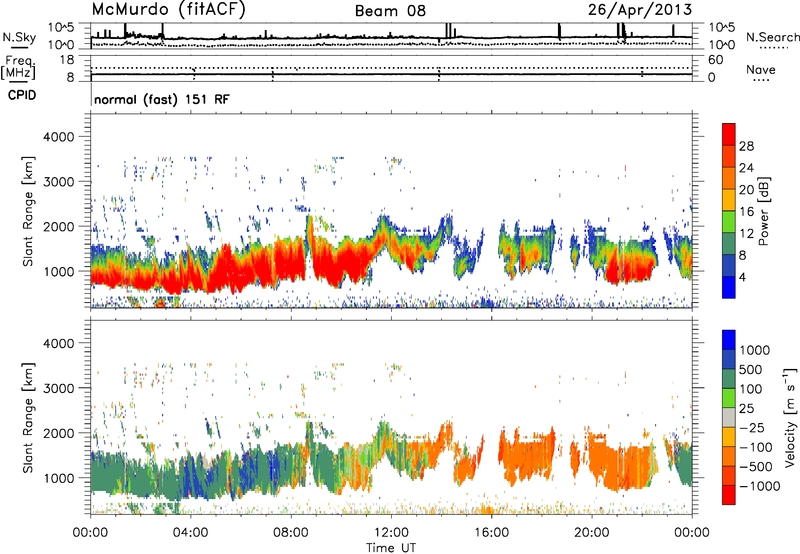This screenshot has width=800, height=554.
Task: Click the '24' power scale value
Action: pos(746,168)
